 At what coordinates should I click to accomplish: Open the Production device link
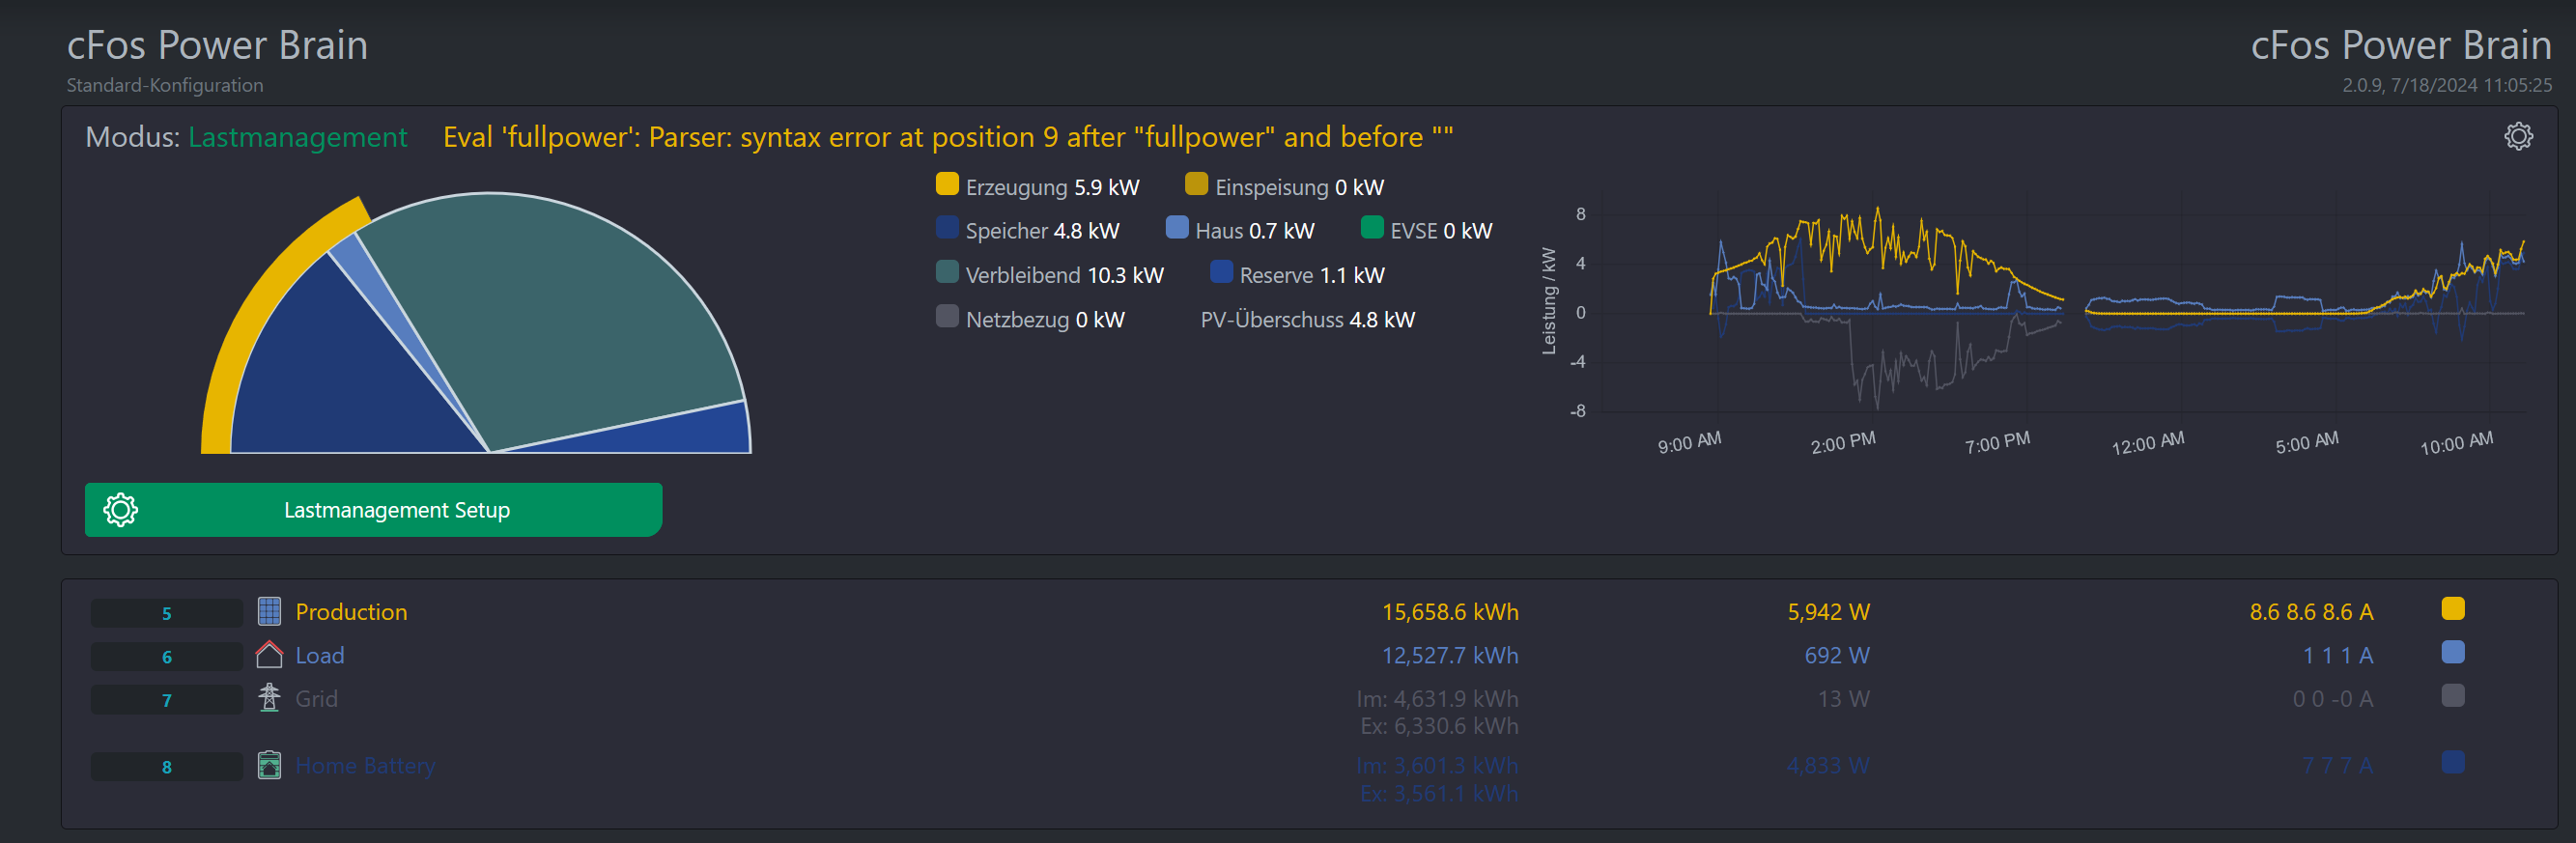click(x=351, y=612)
